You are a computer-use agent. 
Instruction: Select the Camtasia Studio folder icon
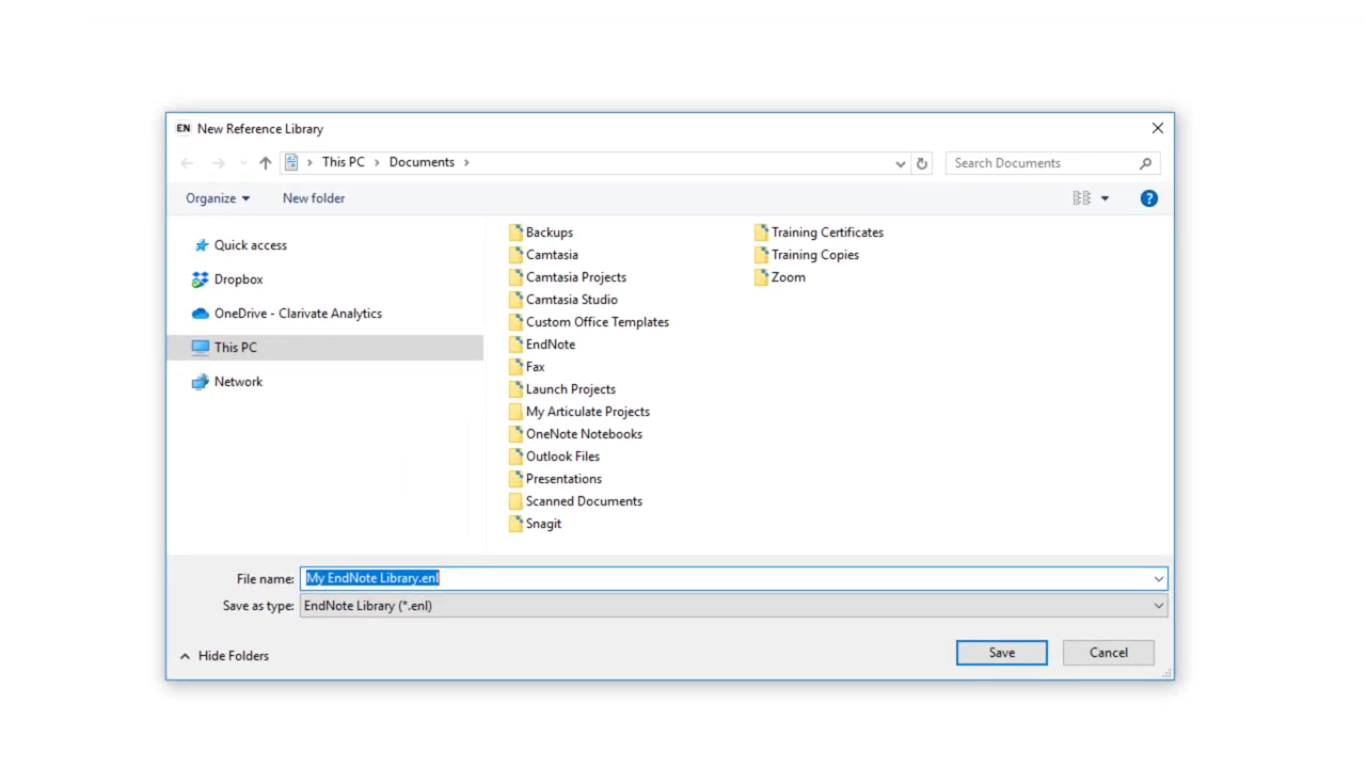click(515, 299)
